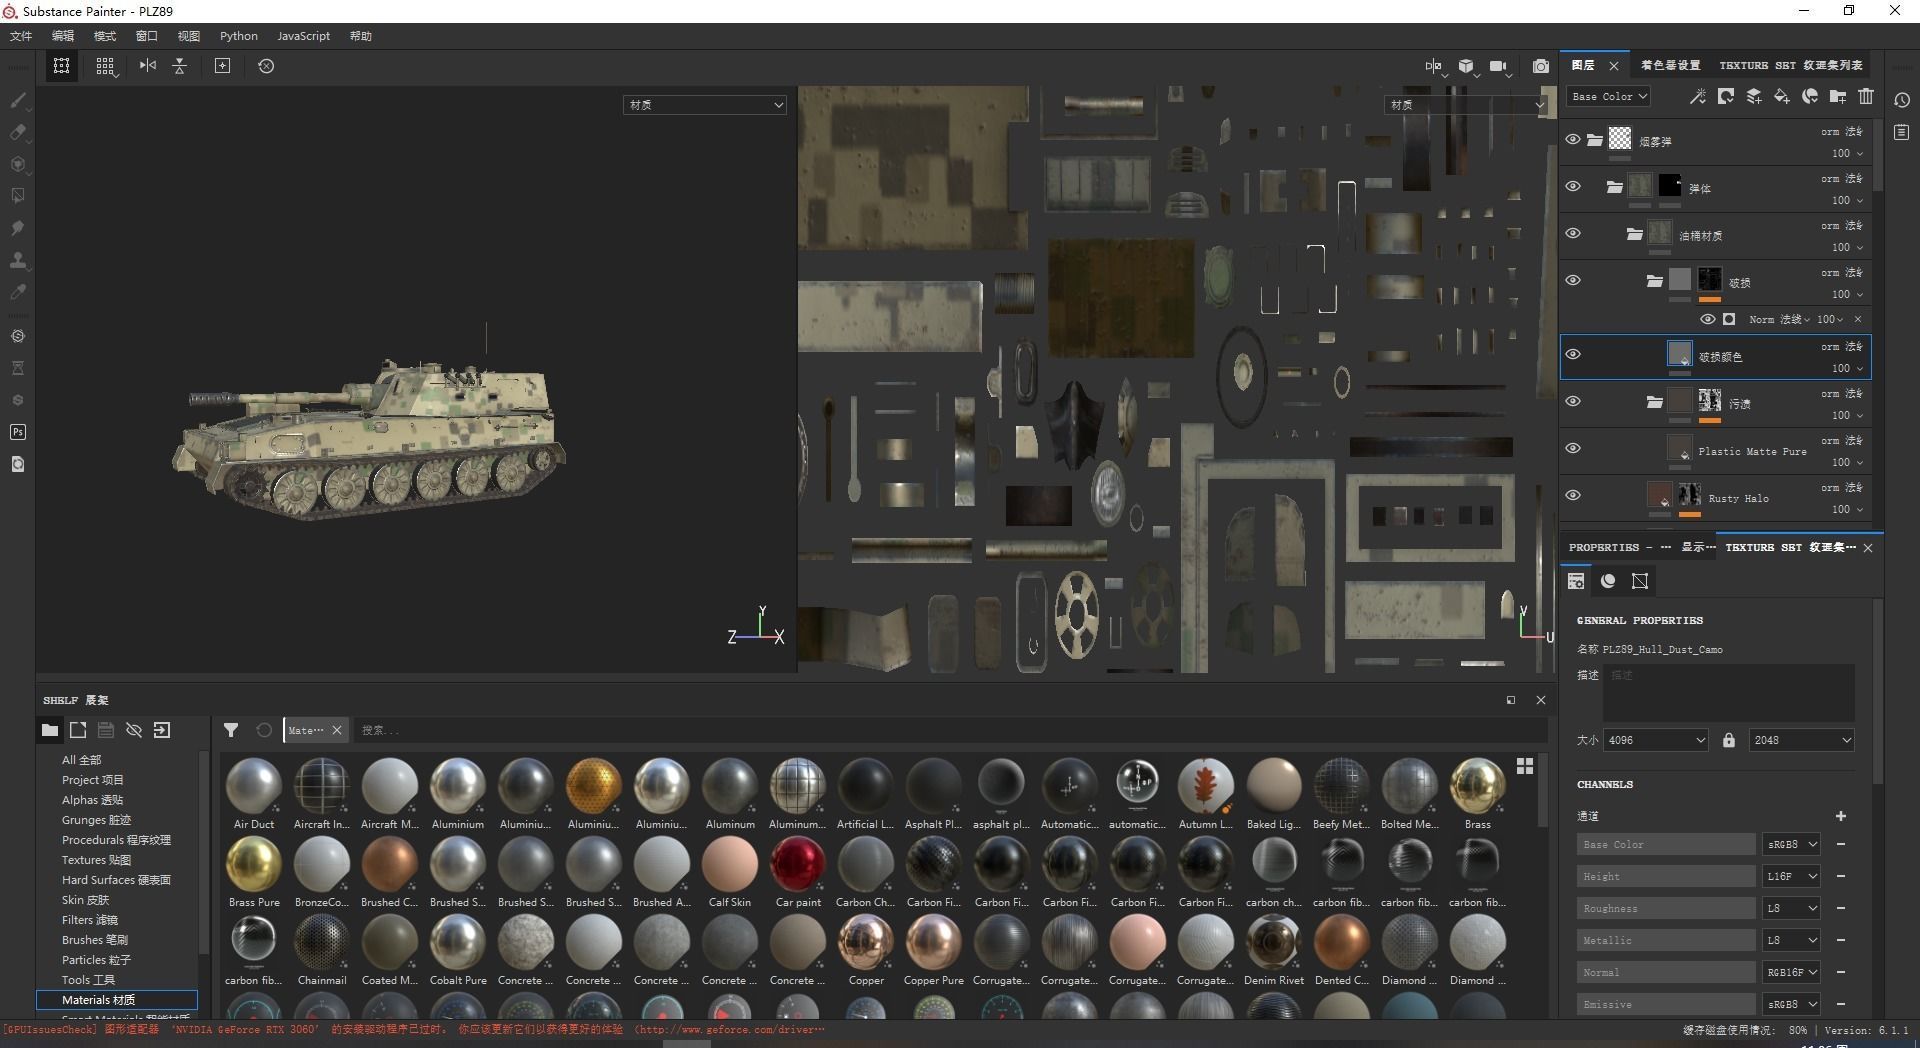
Task: Toggle horizontal mirror symmetry icon
Action: pyautogui.click(x=148, y=66)
